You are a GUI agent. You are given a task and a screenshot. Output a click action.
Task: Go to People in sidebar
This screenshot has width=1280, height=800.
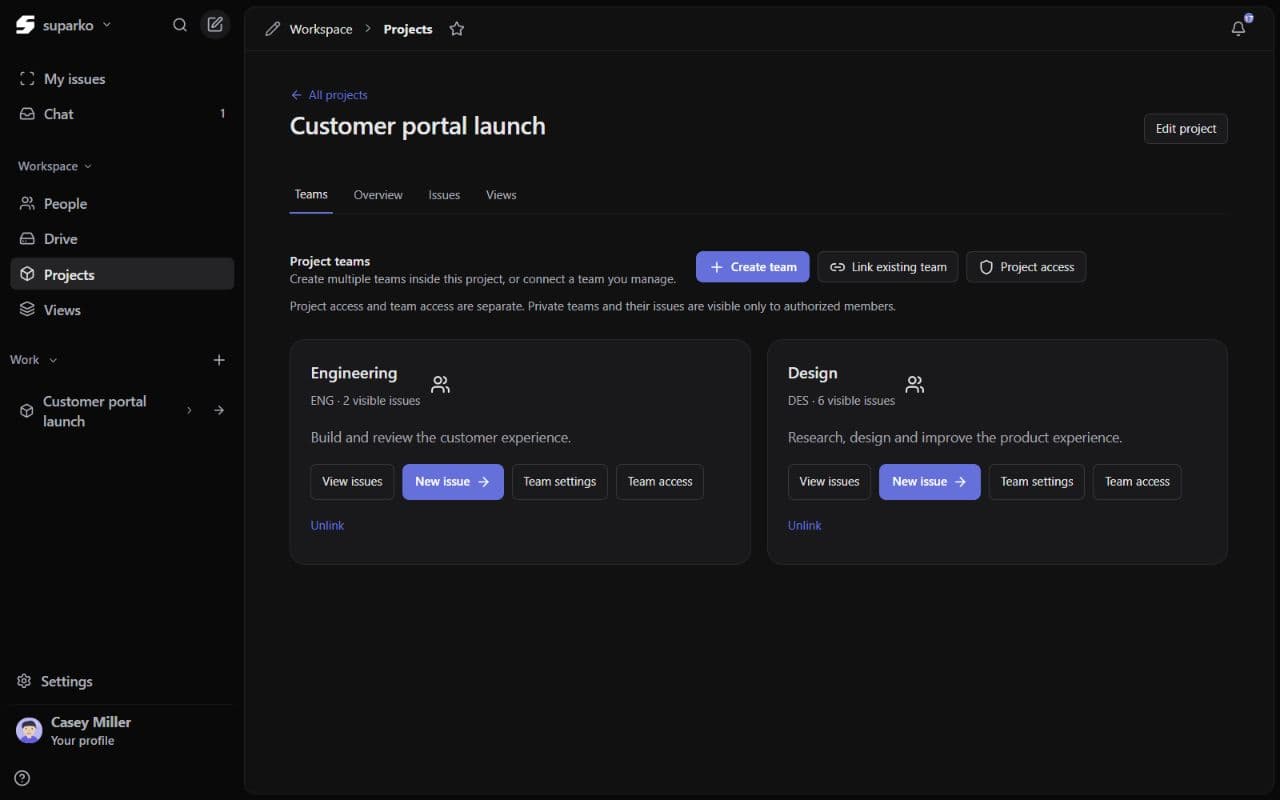[122, 204]
